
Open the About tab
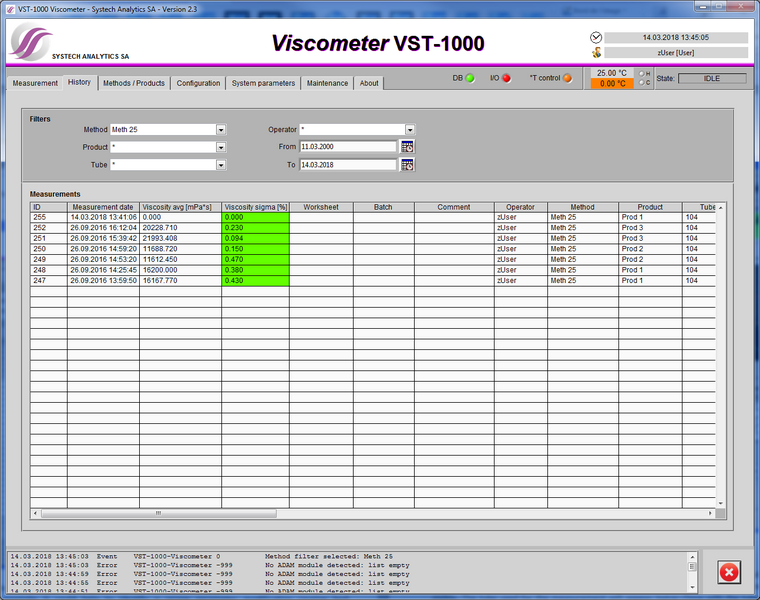[369, 83]
